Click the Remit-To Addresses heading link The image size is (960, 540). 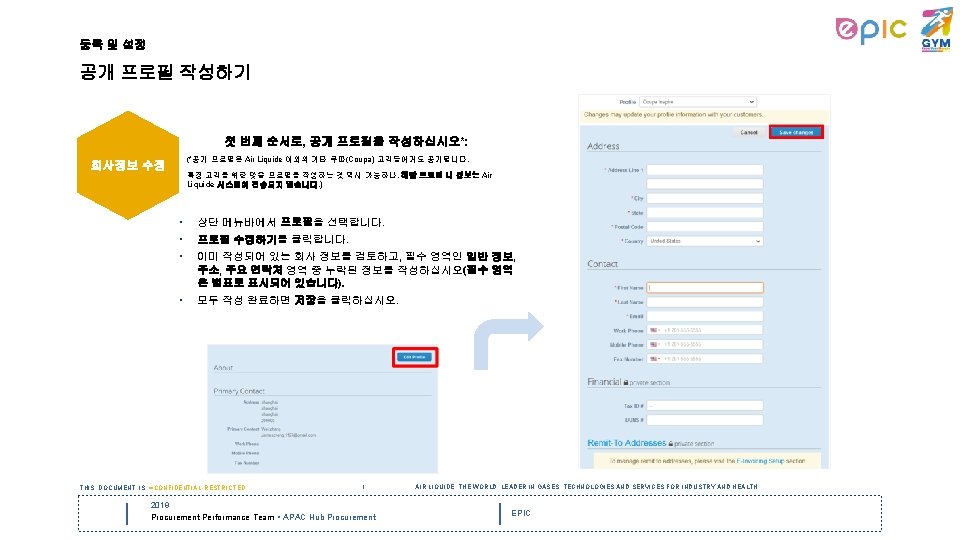tap(626, 443)
